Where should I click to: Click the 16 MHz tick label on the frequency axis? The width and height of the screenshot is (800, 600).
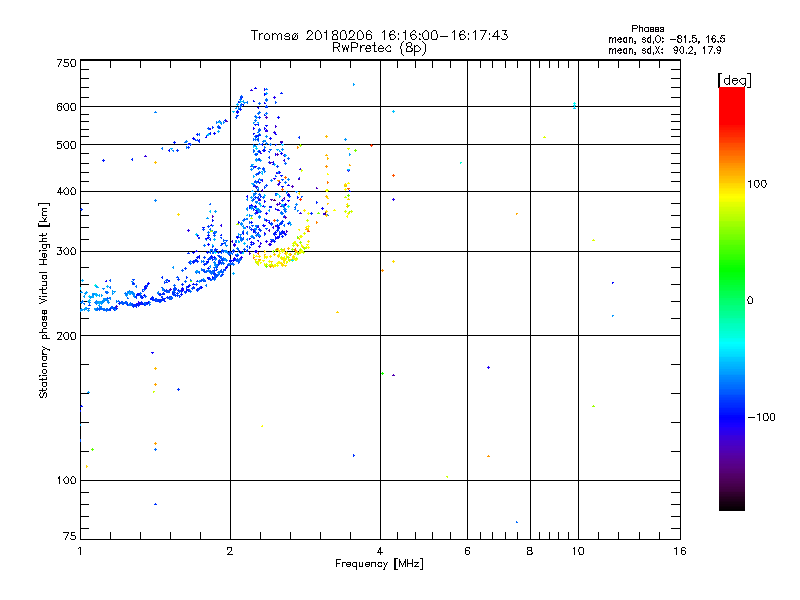[679, 551]
